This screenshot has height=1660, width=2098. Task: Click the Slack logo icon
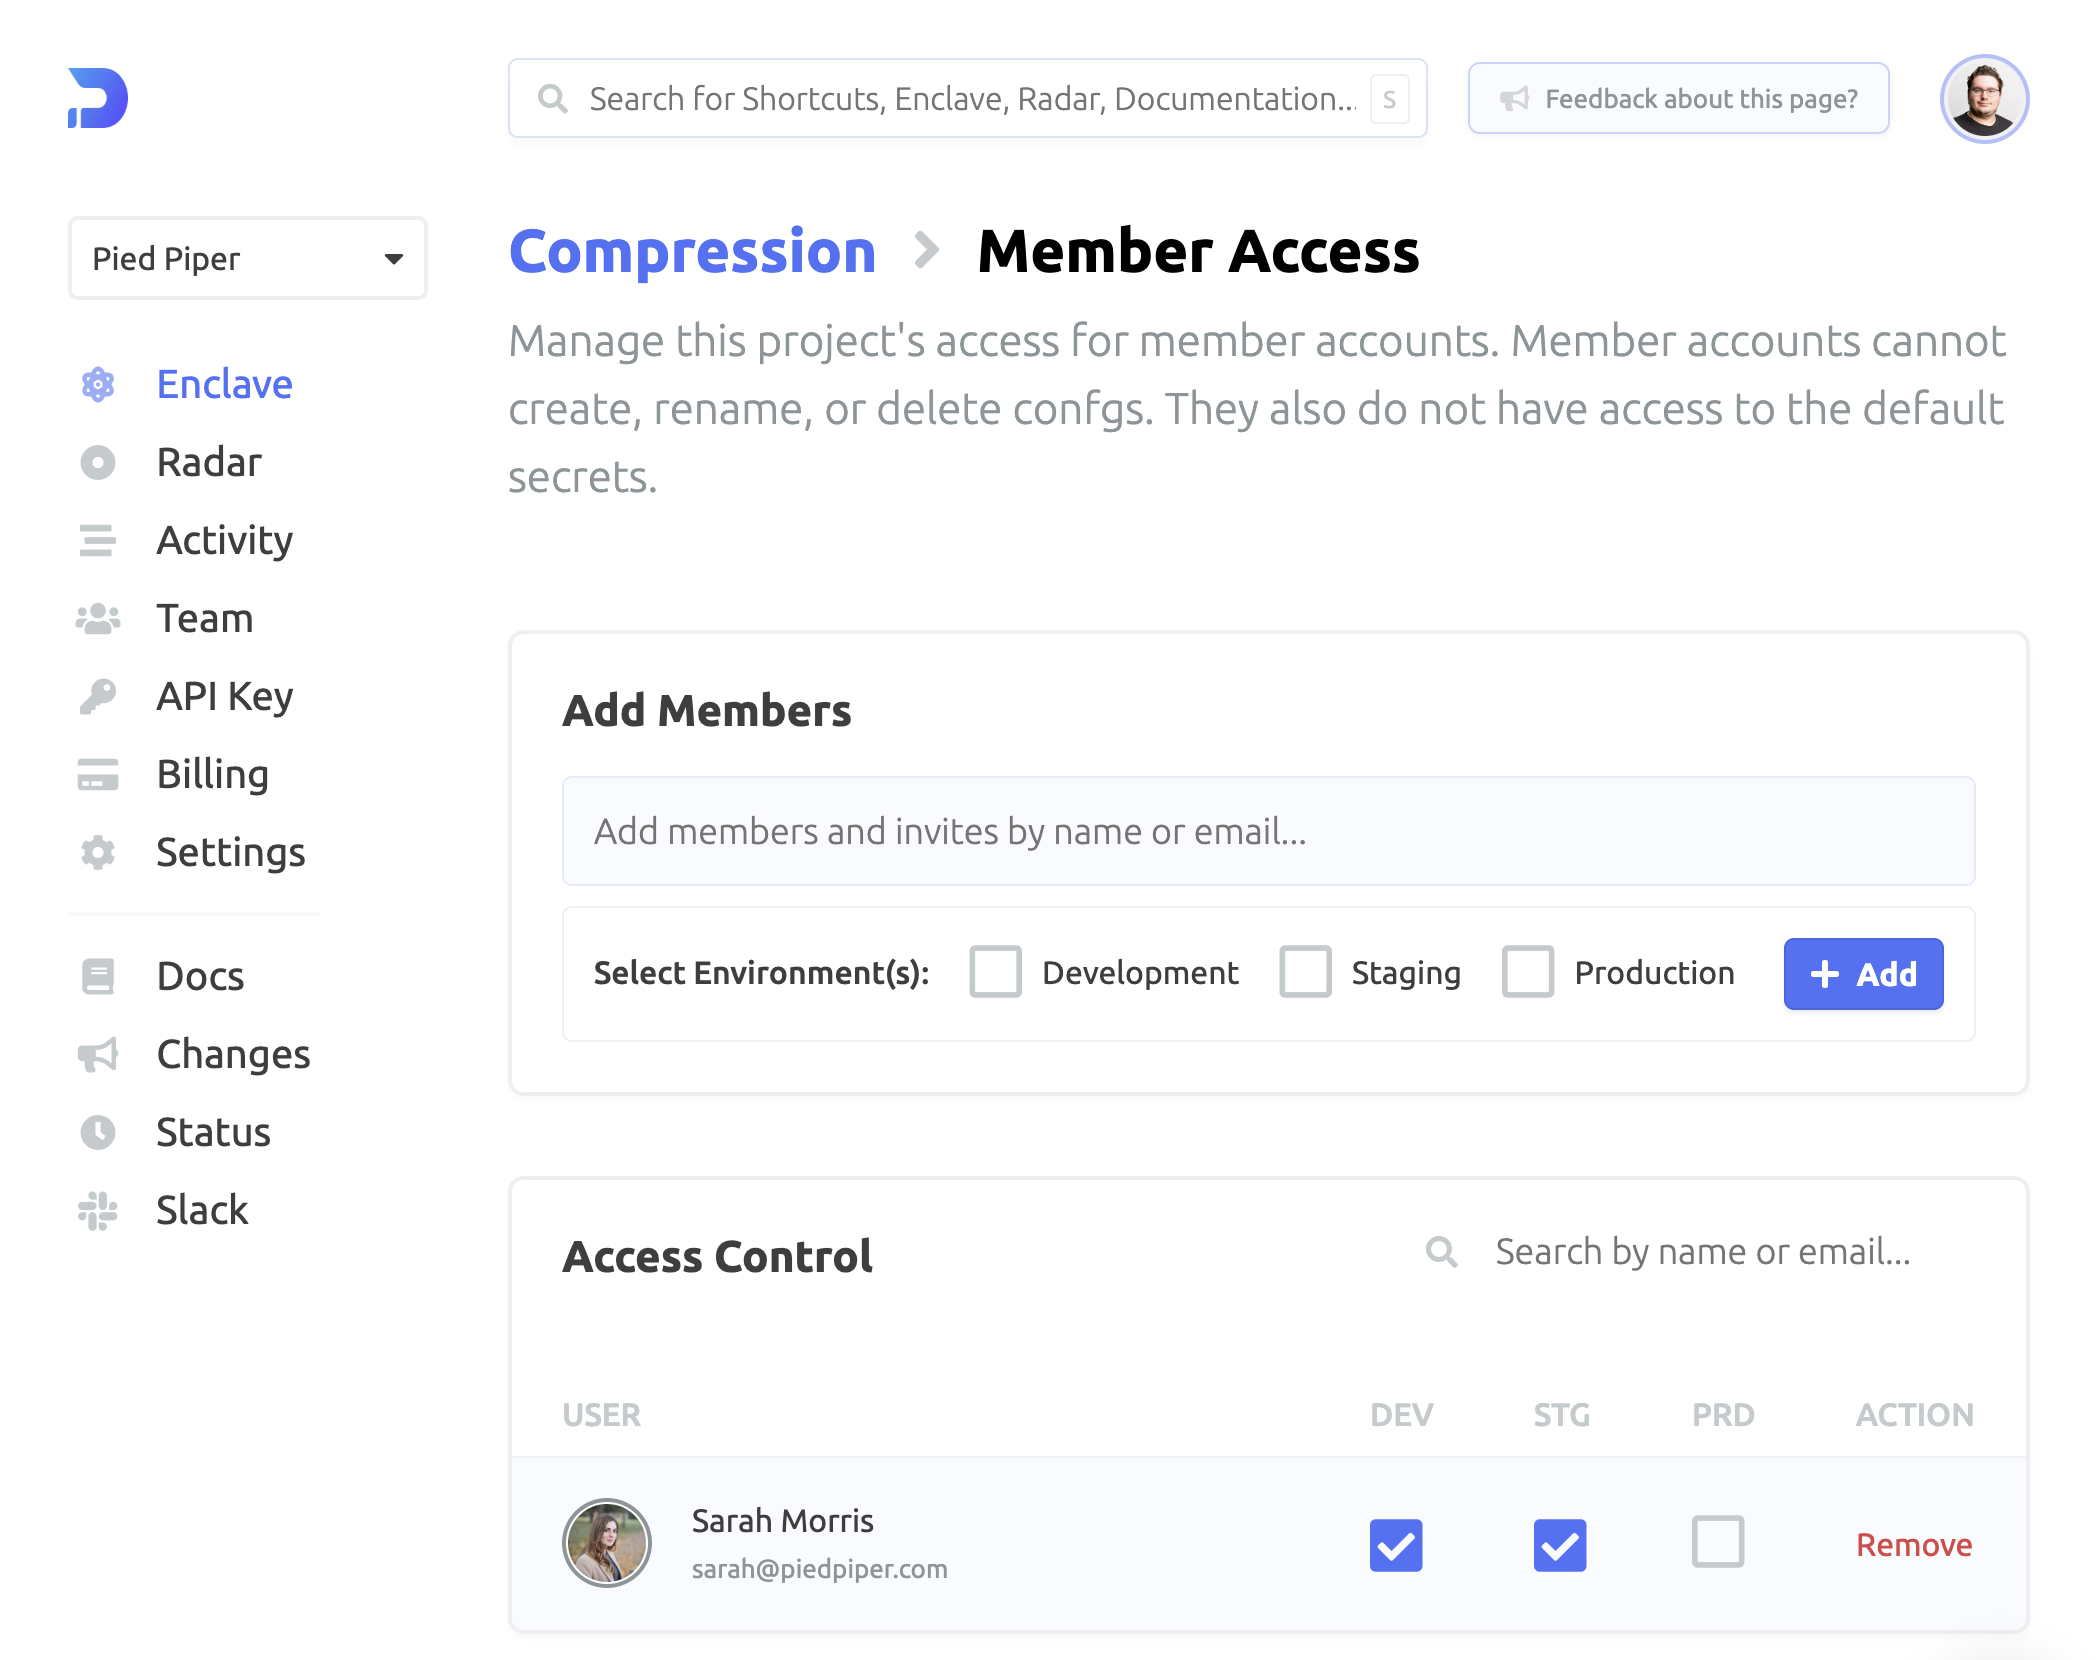(x=98, y=1211)
